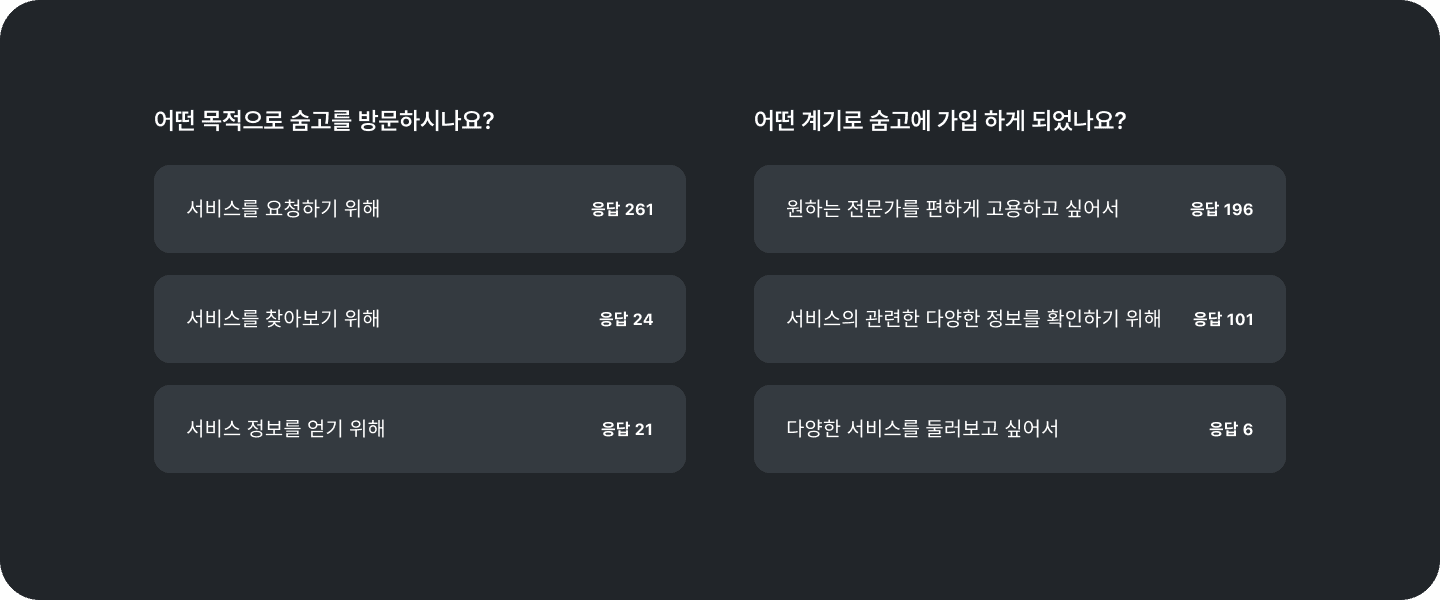The image size is (1440, 600).
Task: Open the '응답 6' response count
Action: (1230, 429)
